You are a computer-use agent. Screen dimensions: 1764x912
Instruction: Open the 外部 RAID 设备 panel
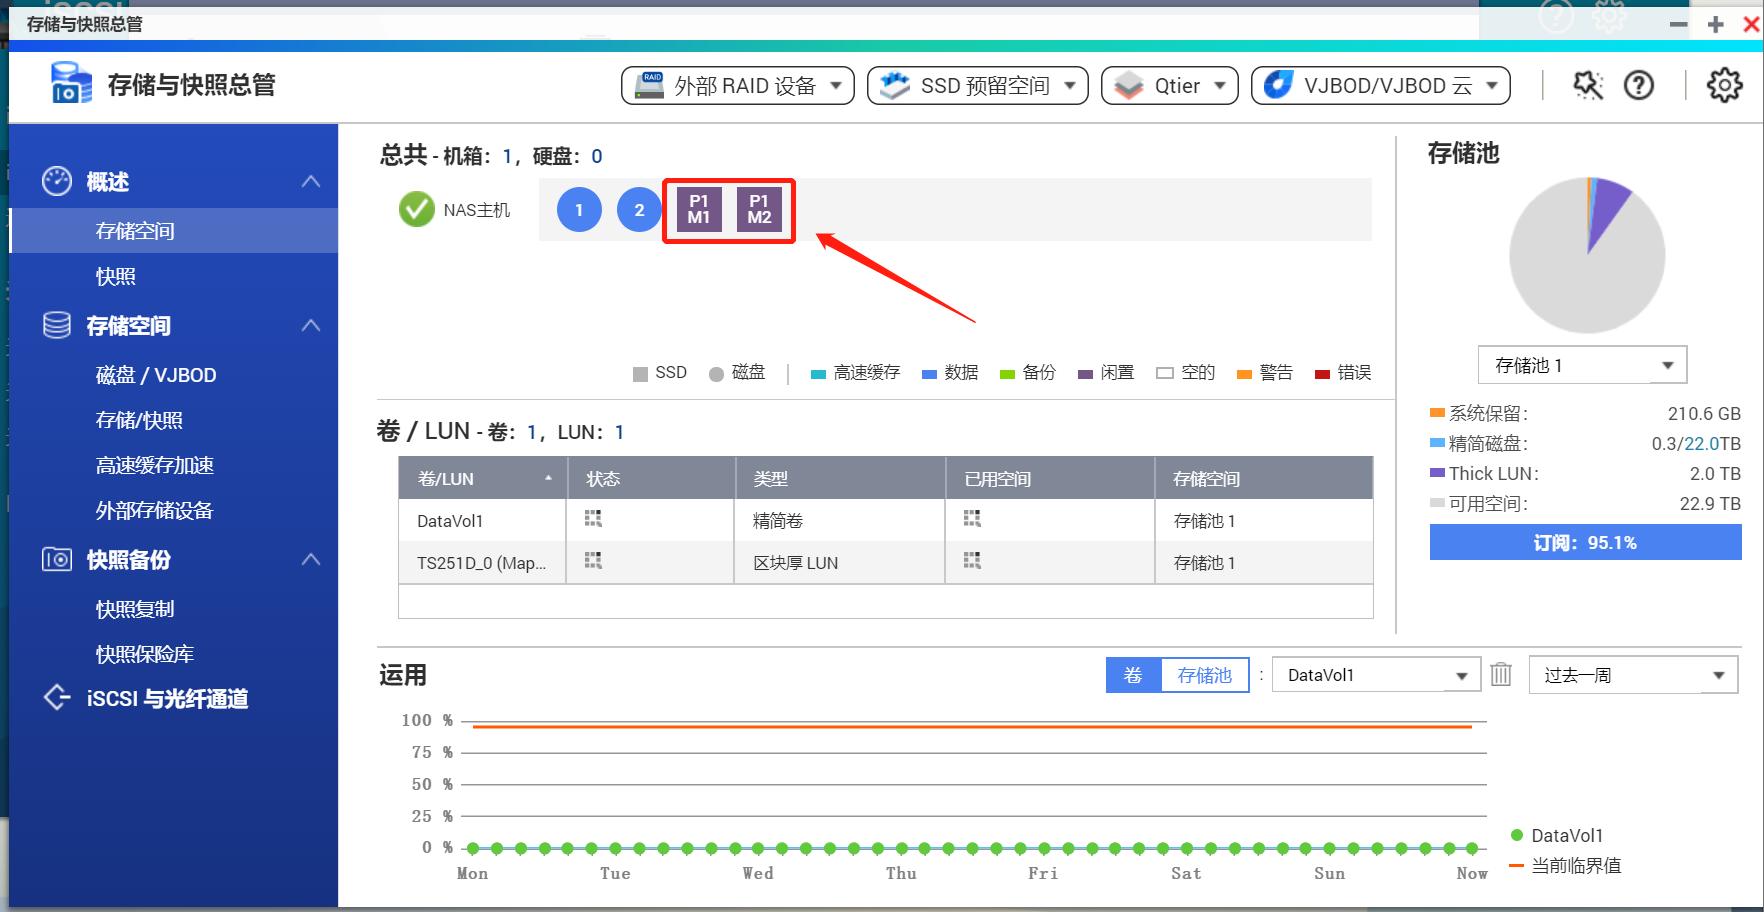click(736, 85)
